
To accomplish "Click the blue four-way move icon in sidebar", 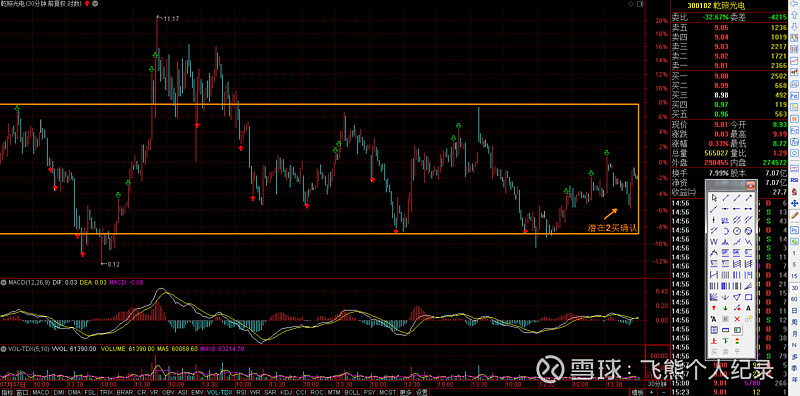I will coord(794,204).
